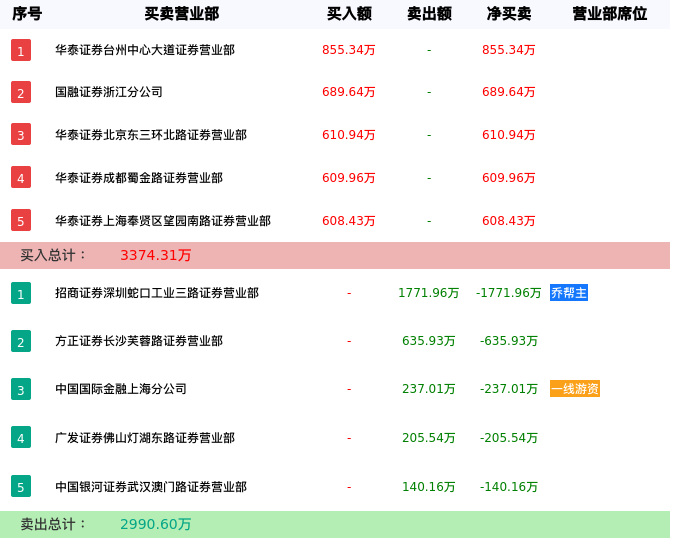
Task: Click the red rank 1 badge for 华泰证券台州
Action: click(x=21, y=50)
